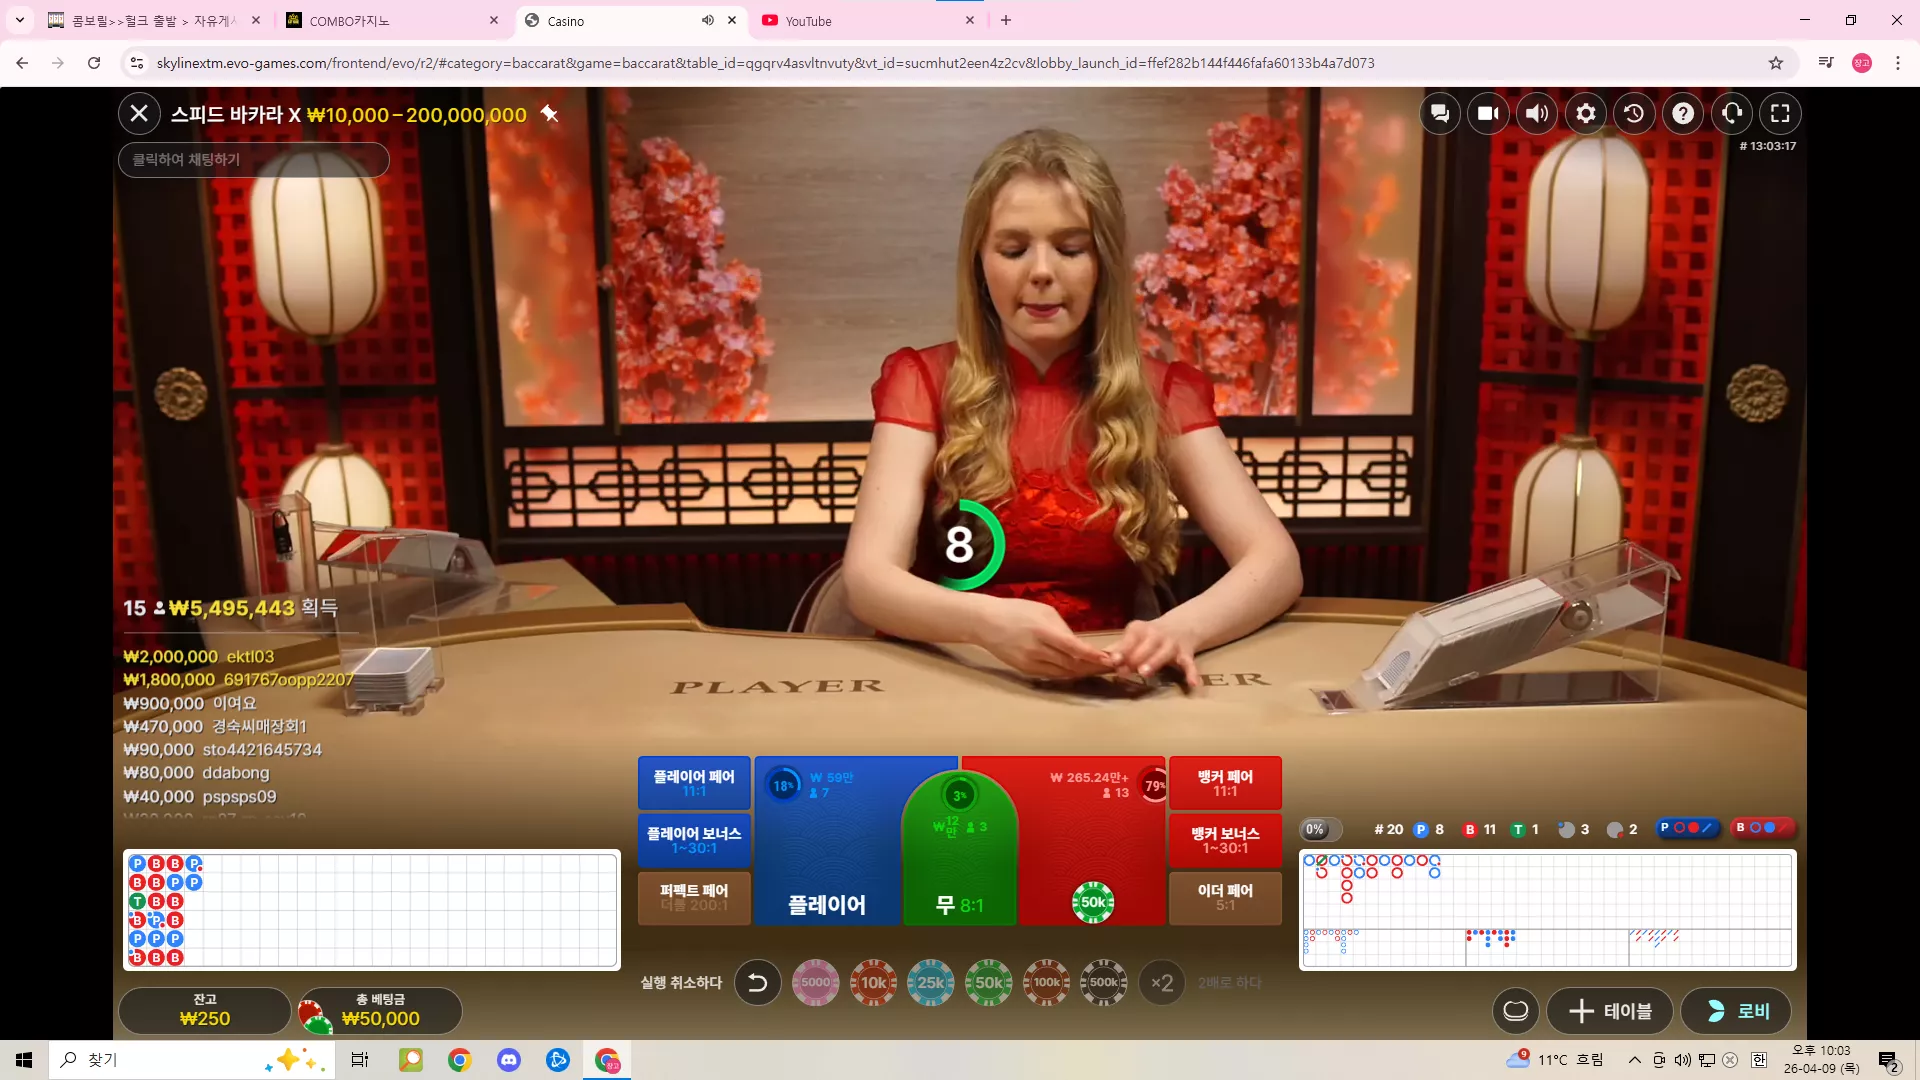Open the game settings gear

[x=1586, y=114]
